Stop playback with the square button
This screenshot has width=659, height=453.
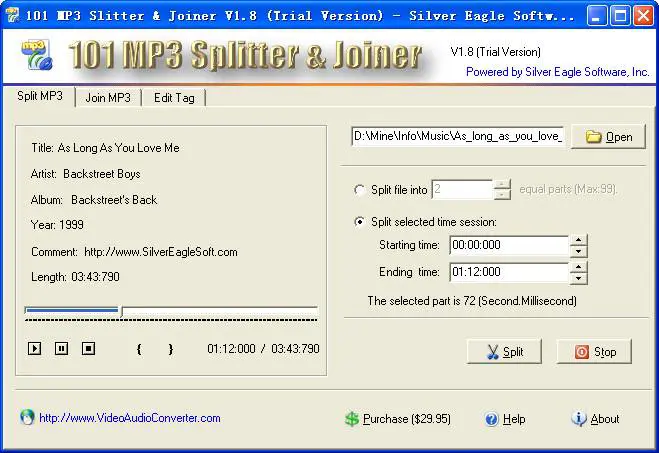pos(88,348)
